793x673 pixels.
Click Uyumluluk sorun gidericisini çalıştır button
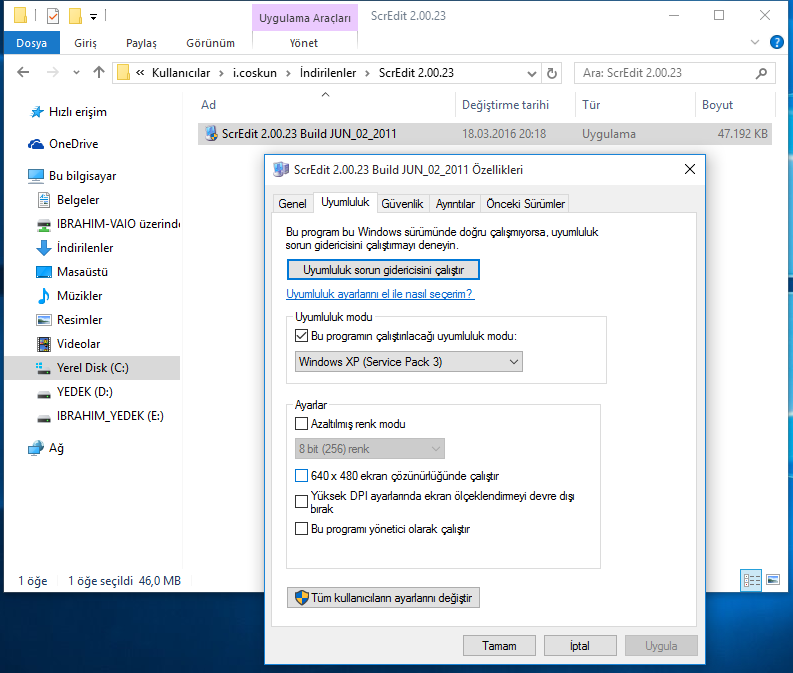(383, 270)
